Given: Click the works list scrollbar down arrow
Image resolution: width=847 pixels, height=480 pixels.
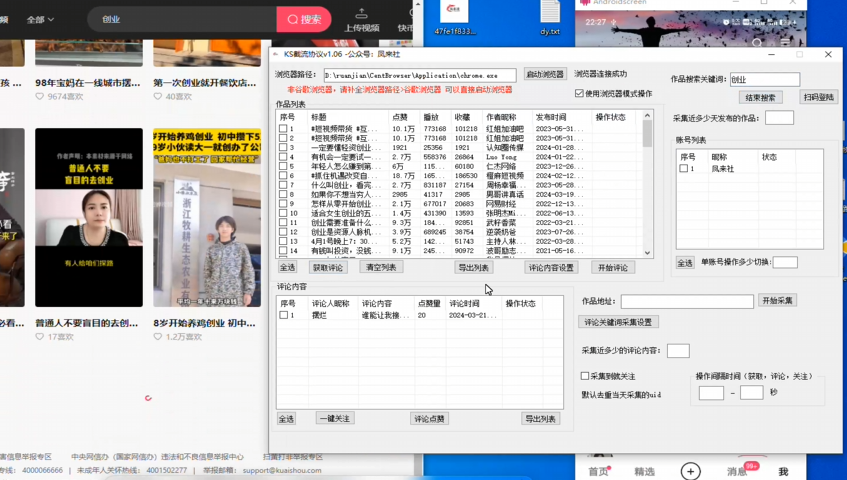Looking at the screenshot, I should [x=647, y=253].
